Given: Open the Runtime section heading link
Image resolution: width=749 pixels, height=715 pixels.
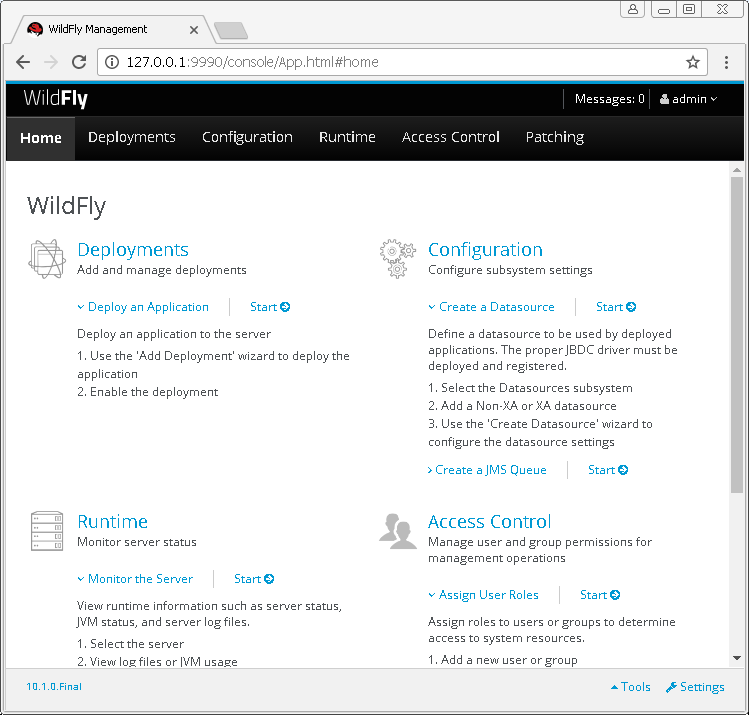Looking at the screenshot, I should (112, 522).
